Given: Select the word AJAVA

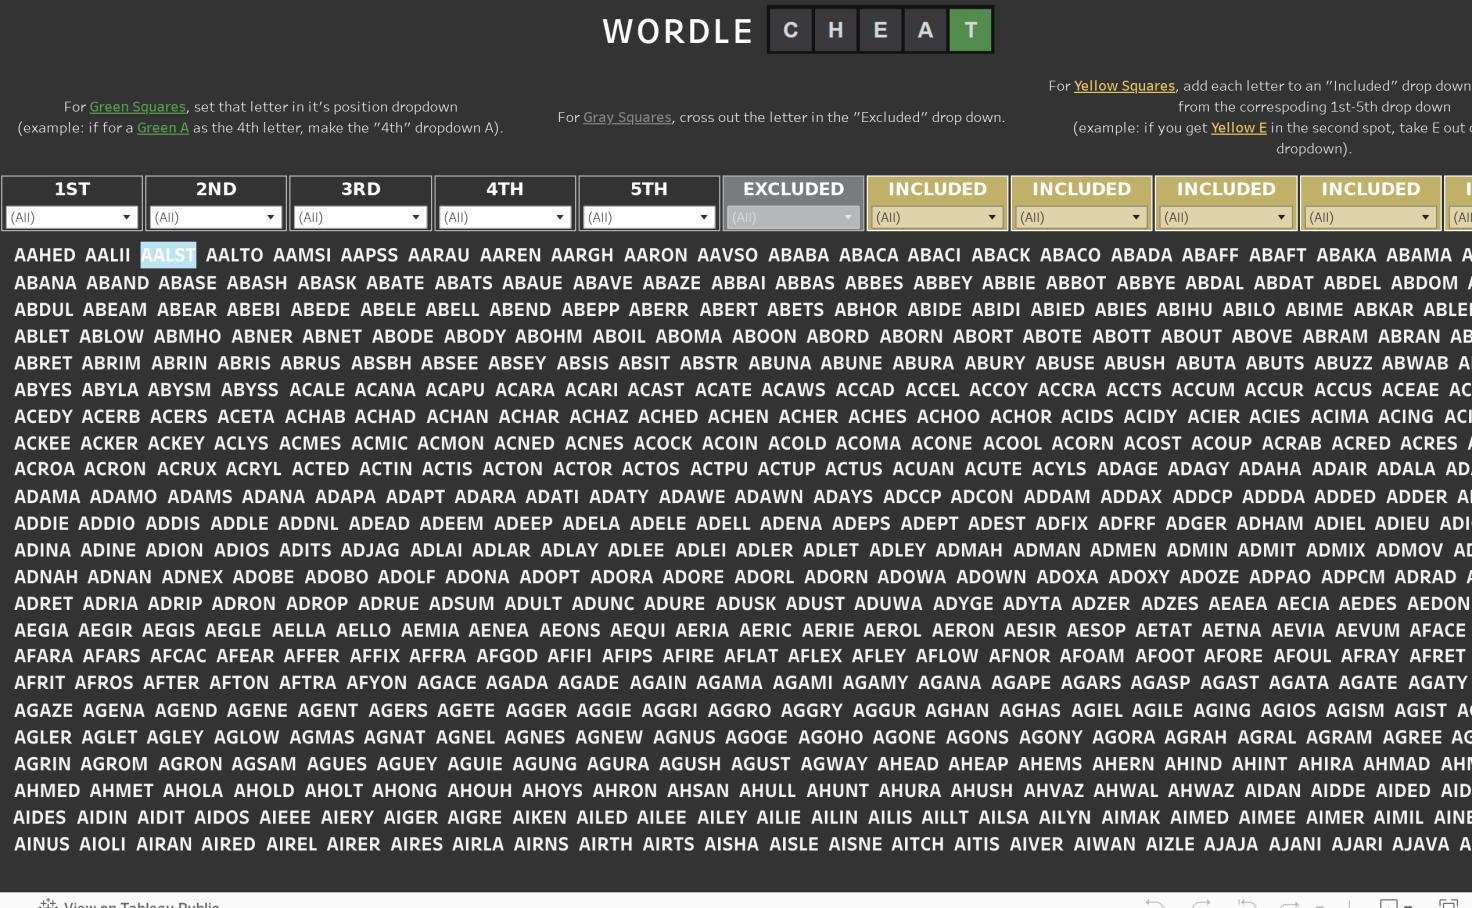Looking at the screenshot, I should tap(1421, 845).
